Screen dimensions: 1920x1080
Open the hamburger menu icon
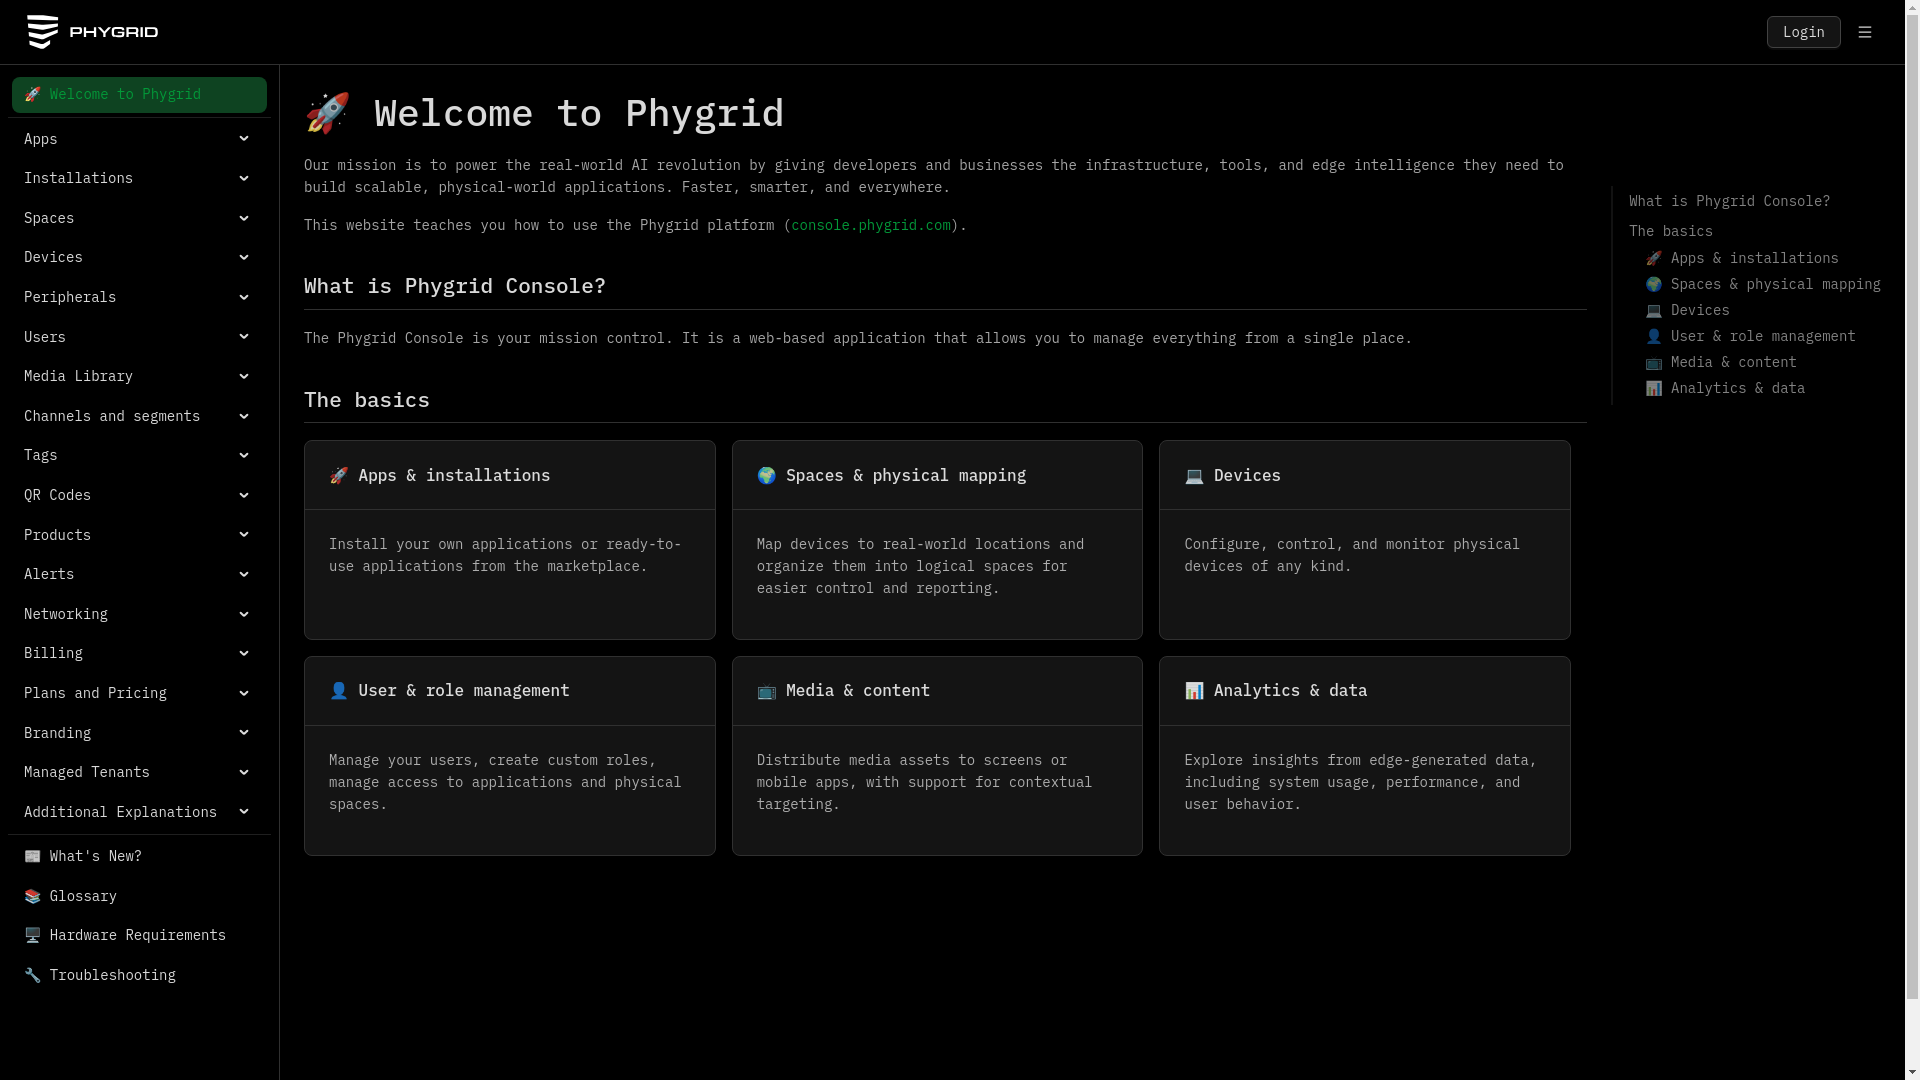coord(1865,32)
